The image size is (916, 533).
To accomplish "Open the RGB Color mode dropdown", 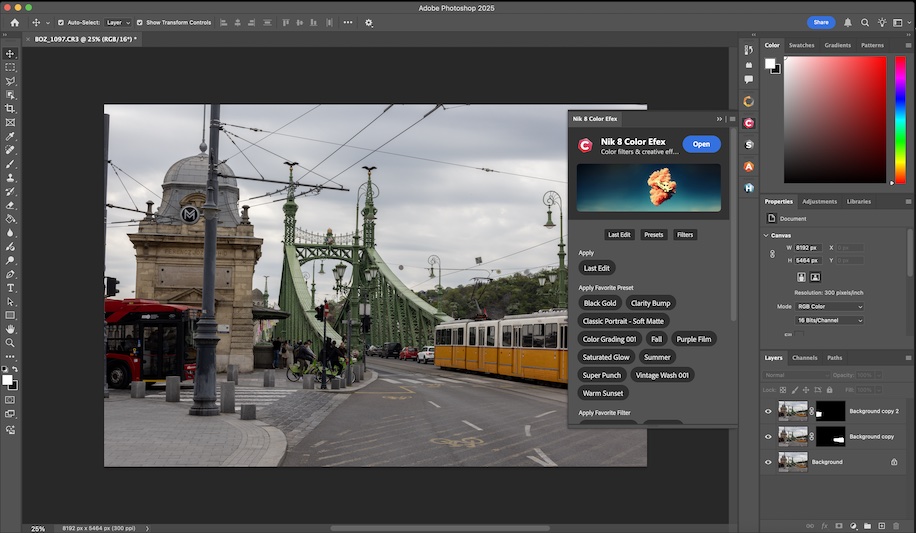I will coord(828,306).
